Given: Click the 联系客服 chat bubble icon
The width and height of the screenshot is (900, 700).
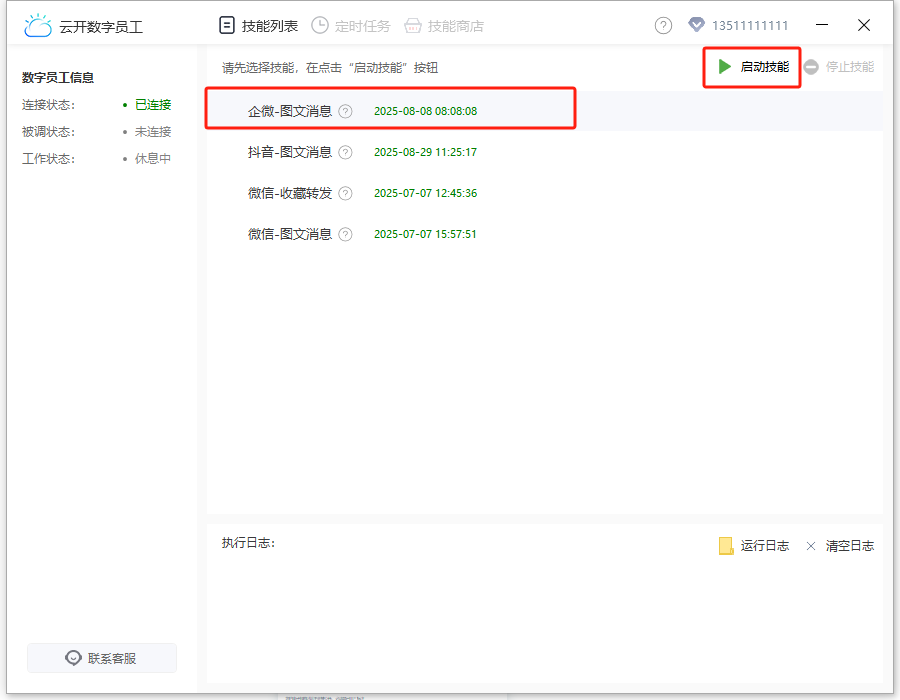Looking at the screenshot, I should 73,658.
